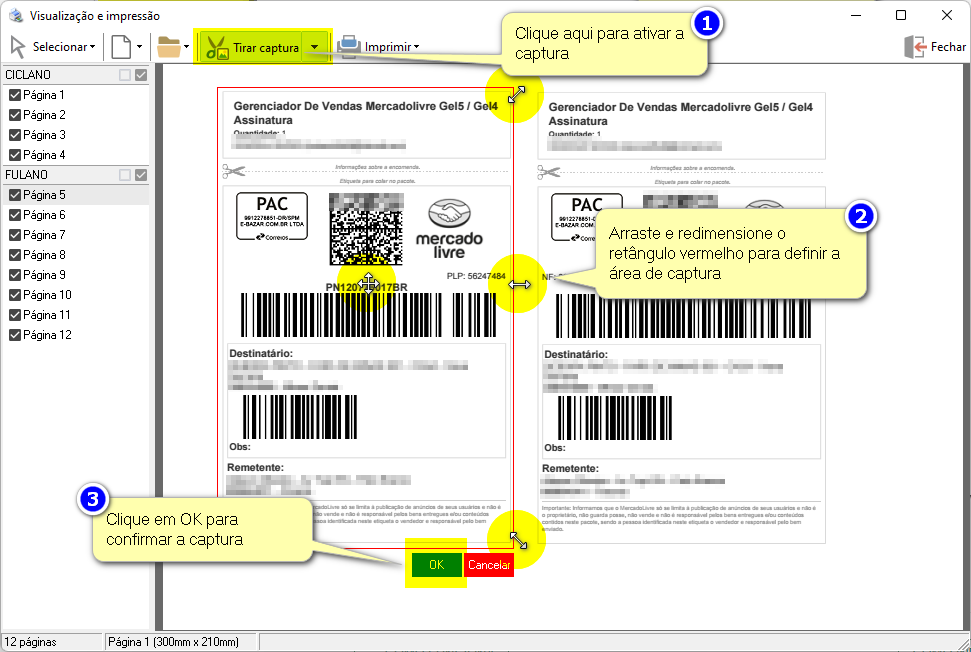The width and height of the screenshot is (971, 652).
Task: Untick the Página 4 checkbox
Action: 15,155
